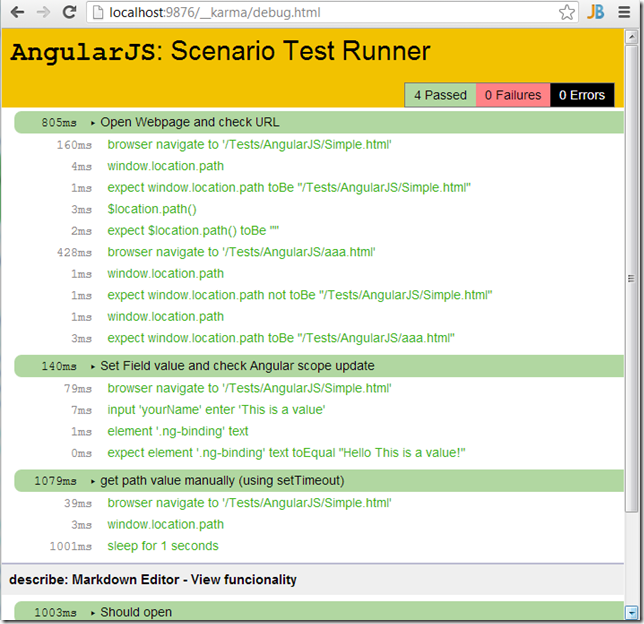Click the '0 Errors' status badge
This screenshot has height=624, width=644.
(x=582, y=95)
